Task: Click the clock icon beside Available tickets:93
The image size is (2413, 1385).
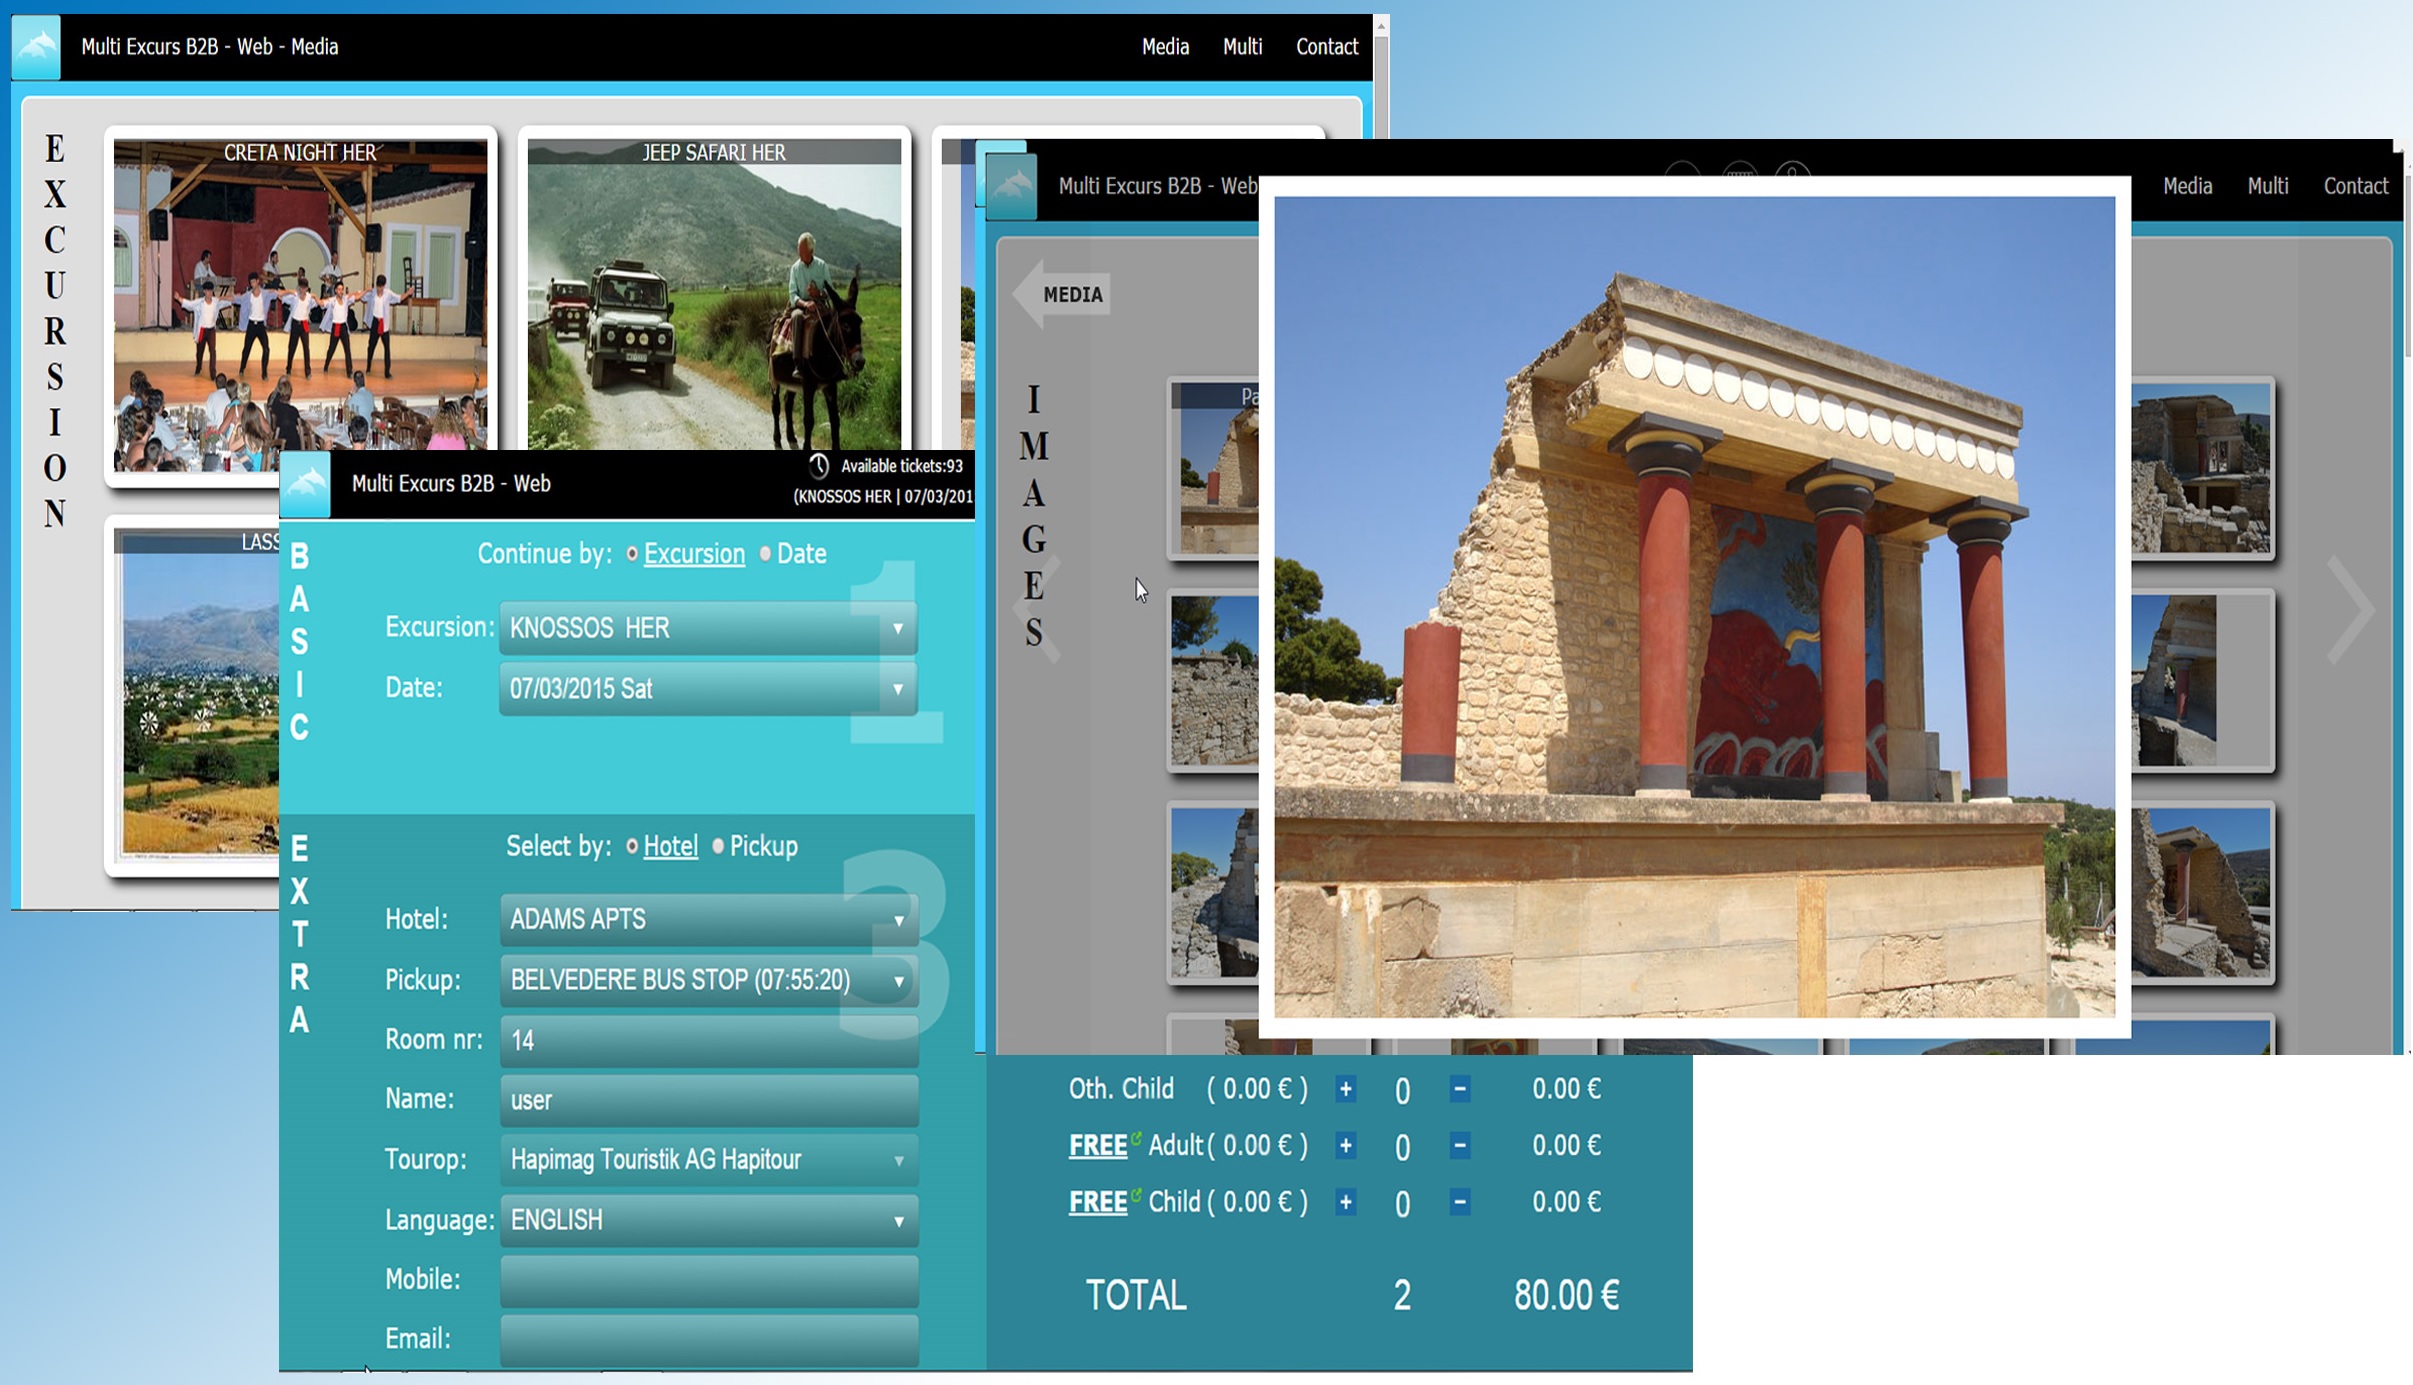Action: tap(820, 465)
